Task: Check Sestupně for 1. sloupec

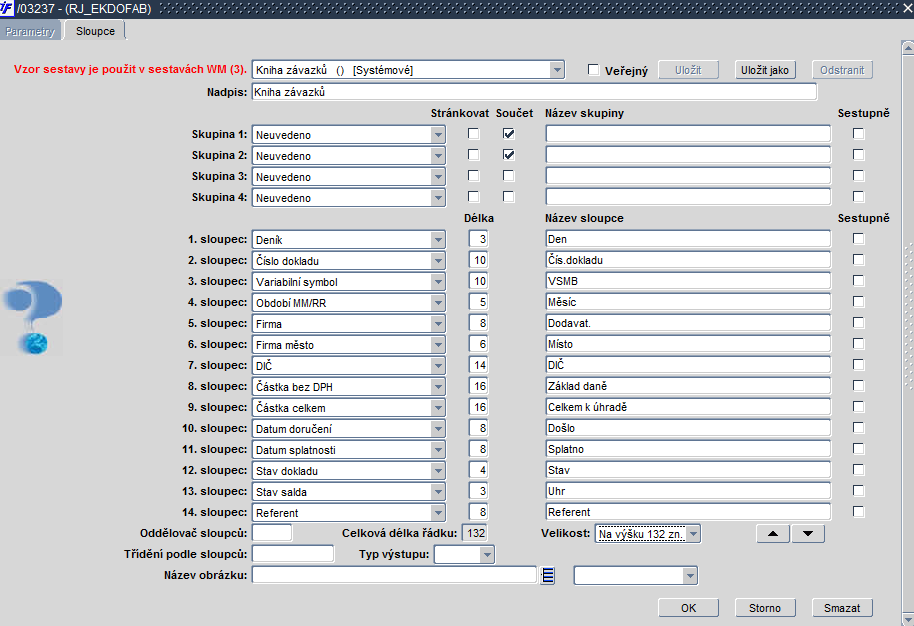Action: pos(859,239)
